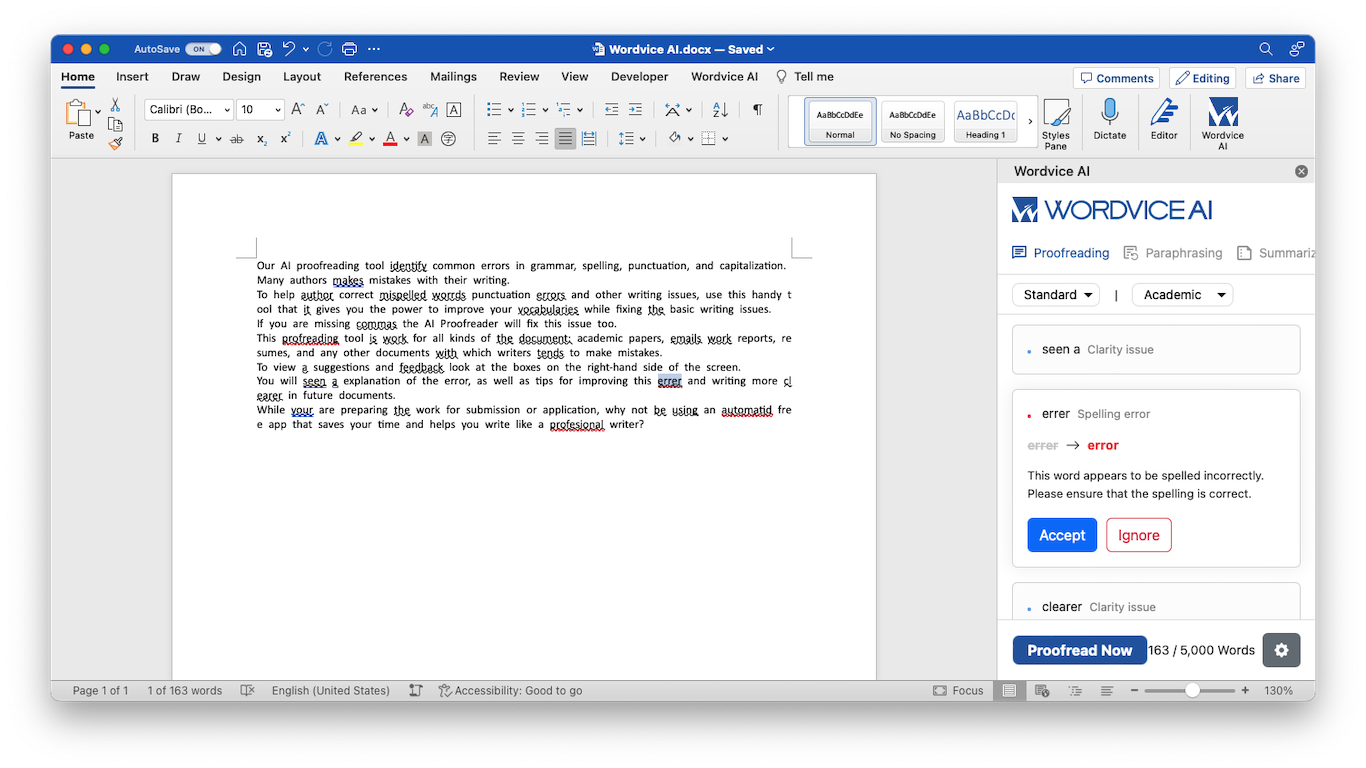The width and height of the screenshot is (1366, 768).
Task: Print the document using the printer icon
Action: pyautogui.click(x=349, y=49)
